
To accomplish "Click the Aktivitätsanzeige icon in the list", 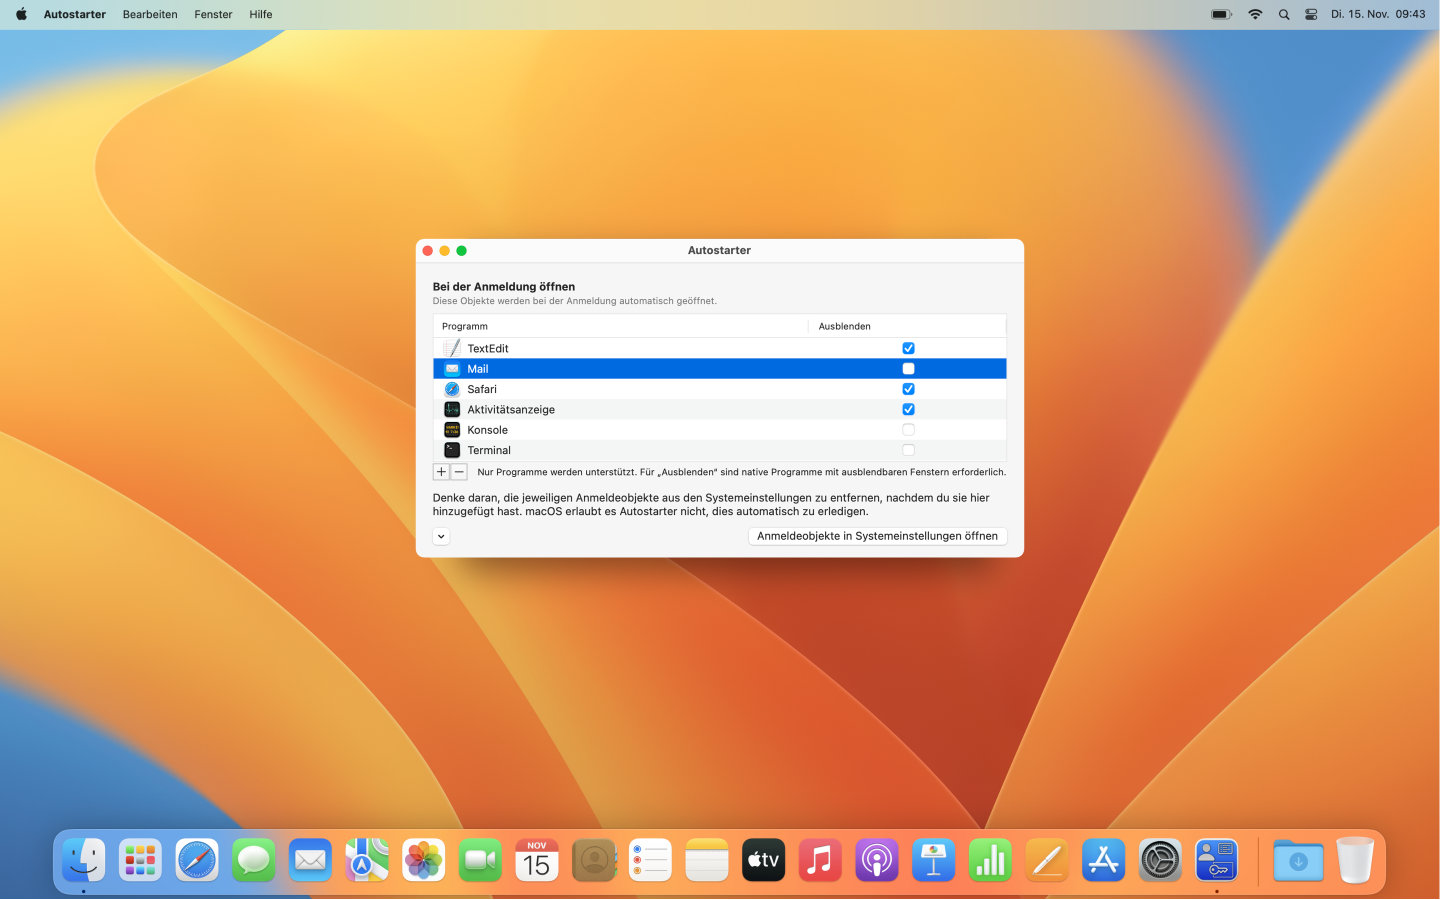I will pos(452,409).
